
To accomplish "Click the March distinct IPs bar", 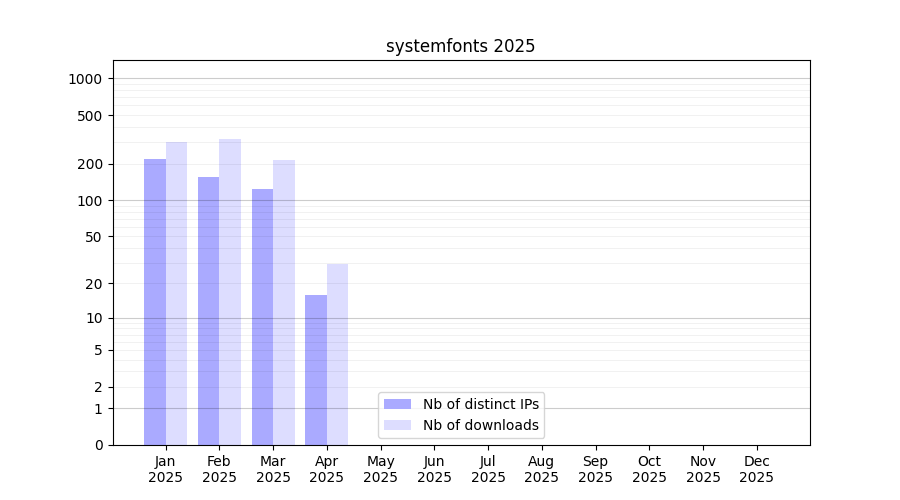I will coord(262,317).
